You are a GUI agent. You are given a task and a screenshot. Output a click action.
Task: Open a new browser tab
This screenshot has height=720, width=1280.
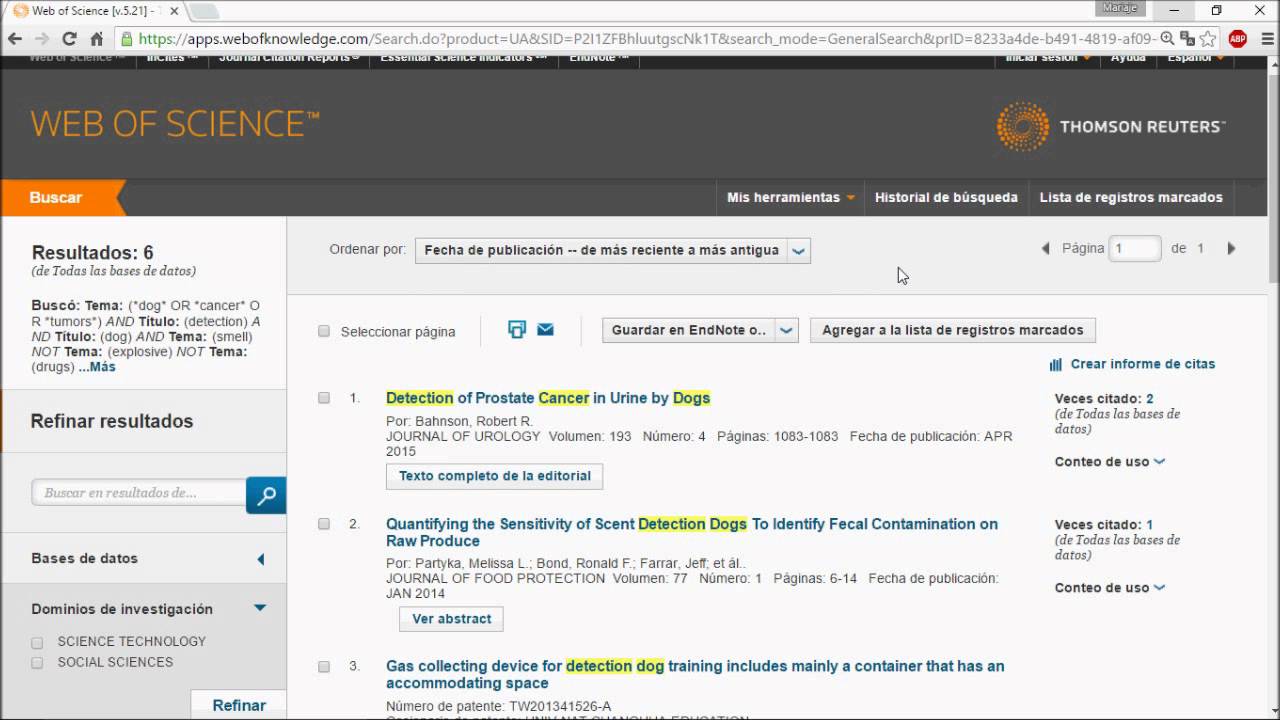coord(203,11)
